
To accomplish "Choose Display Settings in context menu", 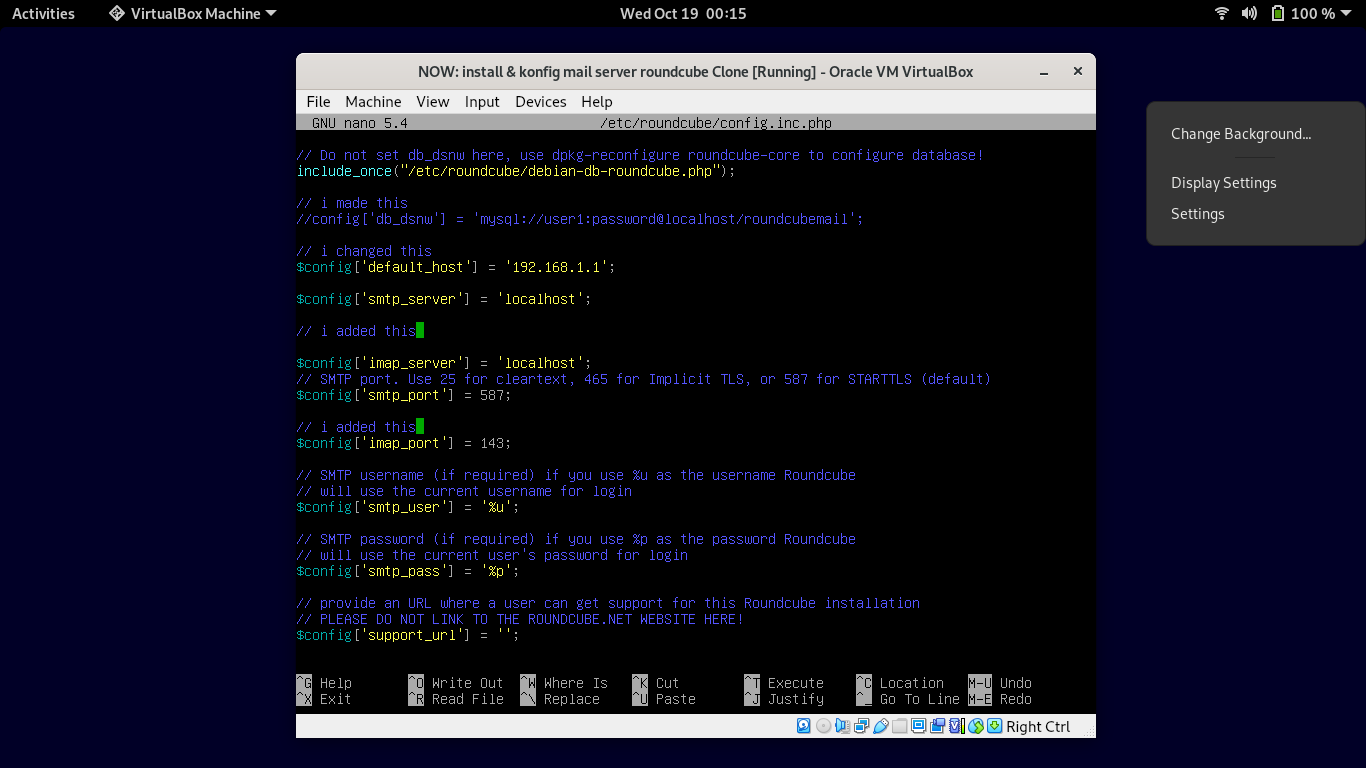I will coord(1223,183).
